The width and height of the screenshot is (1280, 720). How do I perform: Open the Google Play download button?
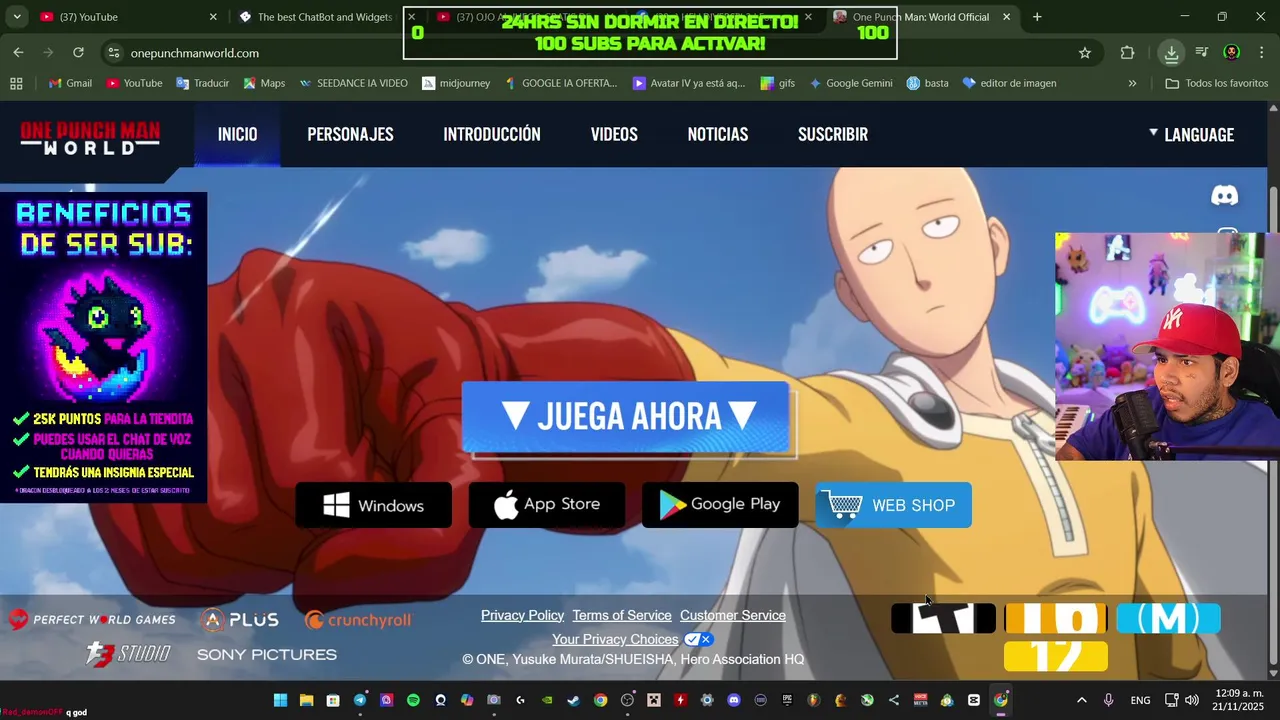720,505
